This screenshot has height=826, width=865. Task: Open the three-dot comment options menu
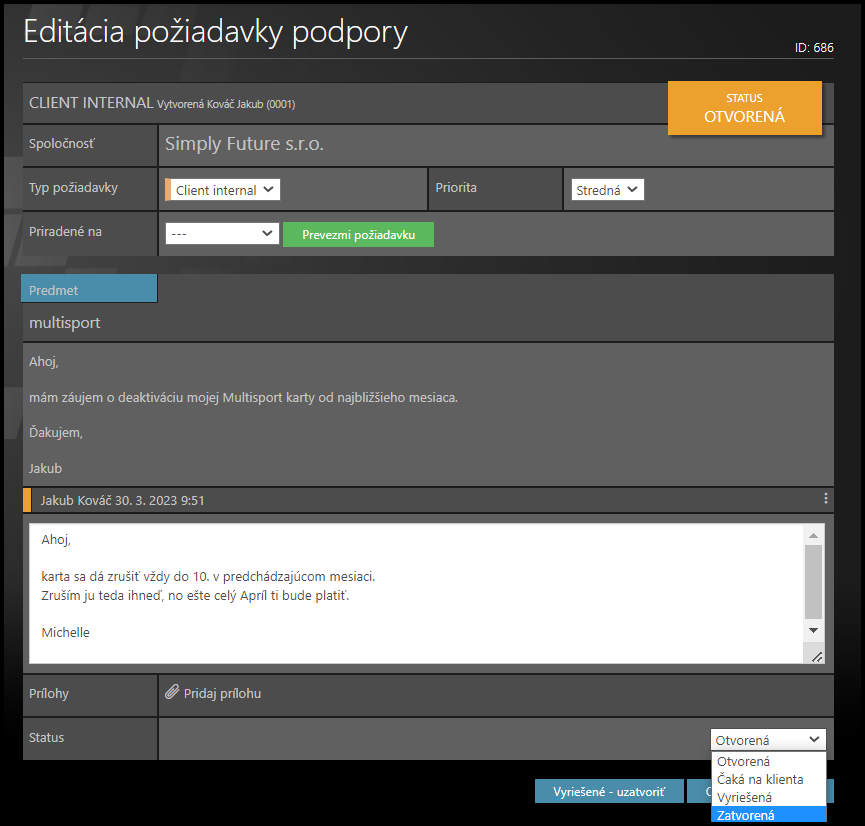click(x=825, y=499)
